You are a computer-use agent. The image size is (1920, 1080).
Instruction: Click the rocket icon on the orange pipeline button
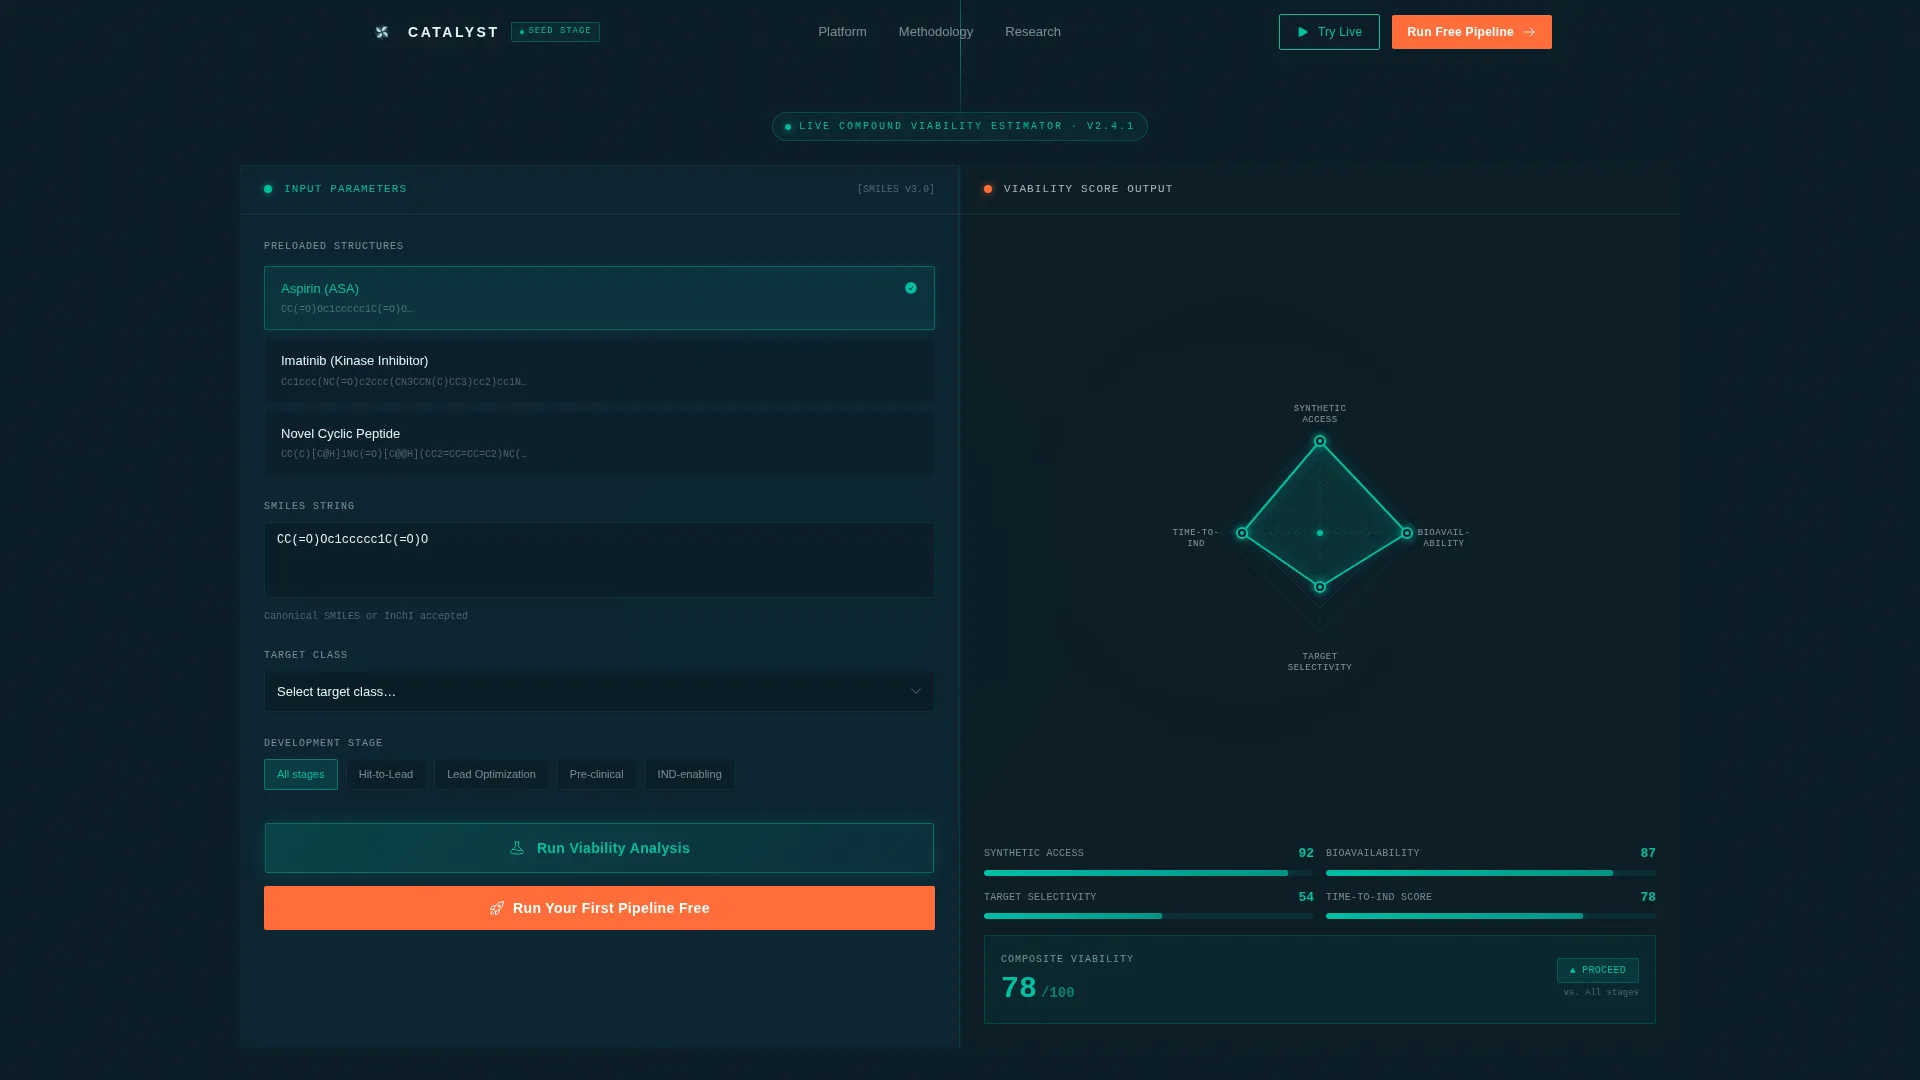click(496, 908)
